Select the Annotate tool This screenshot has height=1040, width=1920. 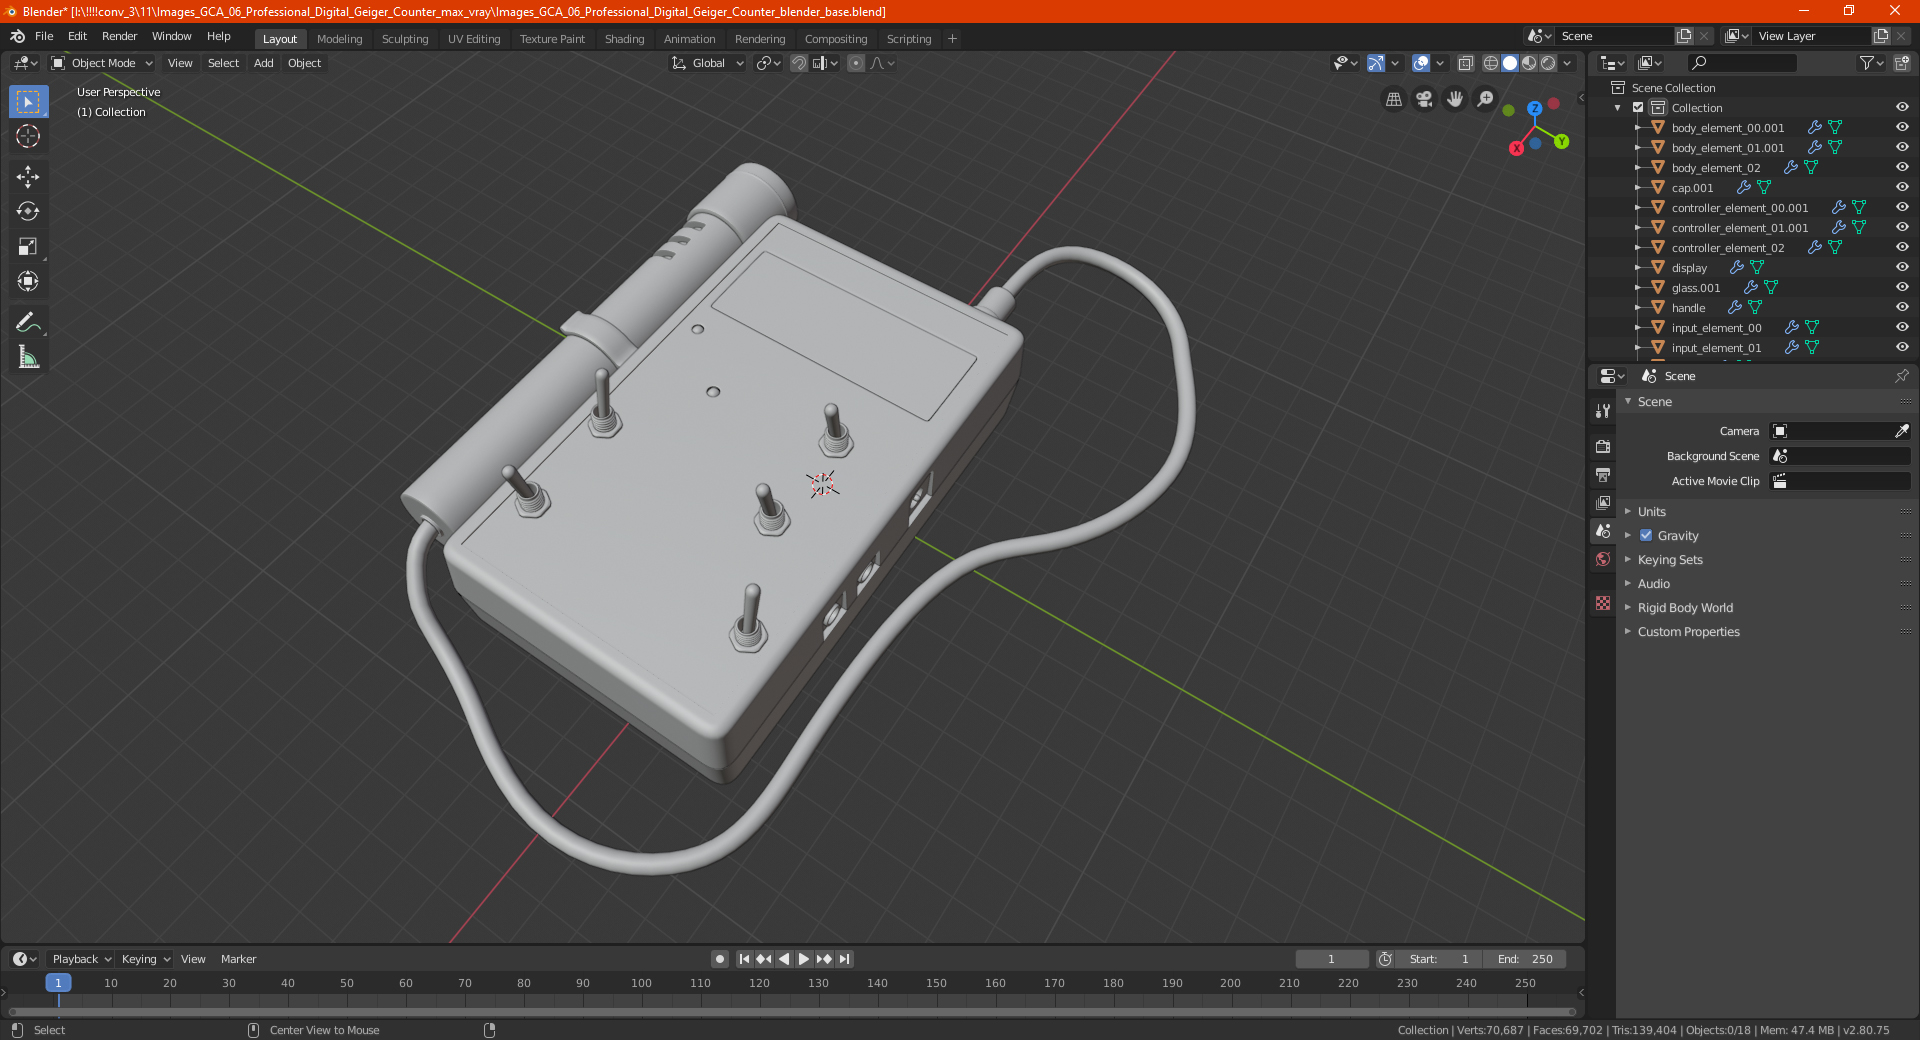tap(28, 322)
